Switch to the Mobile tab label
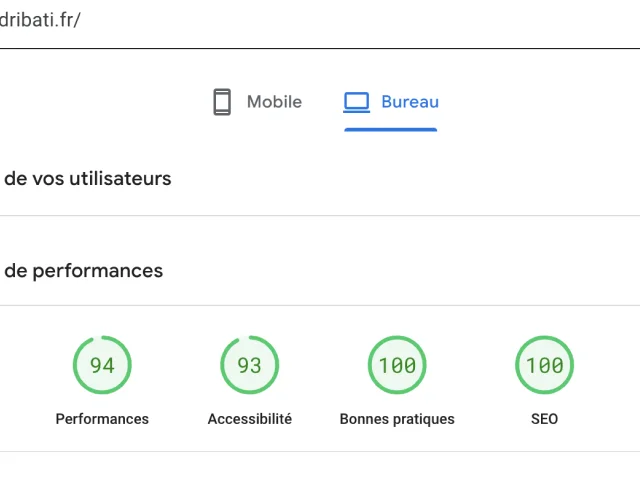The height and width of the screenshot is (482, 640). tap(274, 102)
